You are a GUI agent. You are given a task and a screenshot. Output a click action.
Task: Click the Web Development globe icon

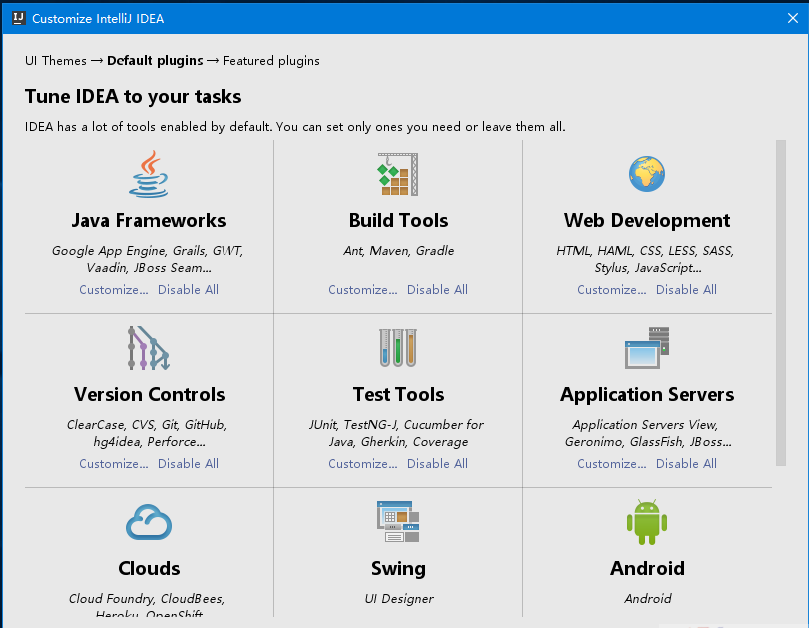pyautogui.click(x=647, y=174)
